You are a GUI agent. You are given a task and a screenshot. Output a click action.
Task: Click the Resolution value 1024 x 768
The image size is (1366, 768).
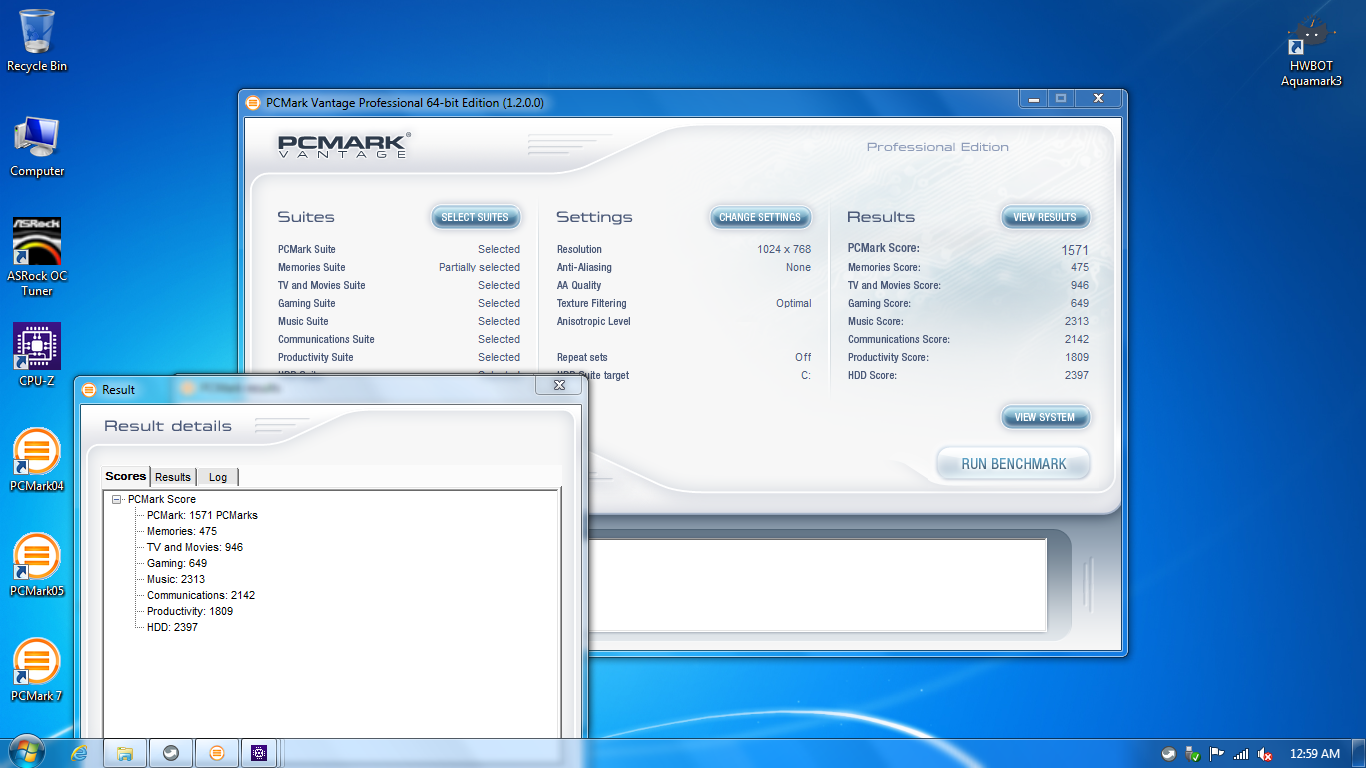tap(784, 249)
